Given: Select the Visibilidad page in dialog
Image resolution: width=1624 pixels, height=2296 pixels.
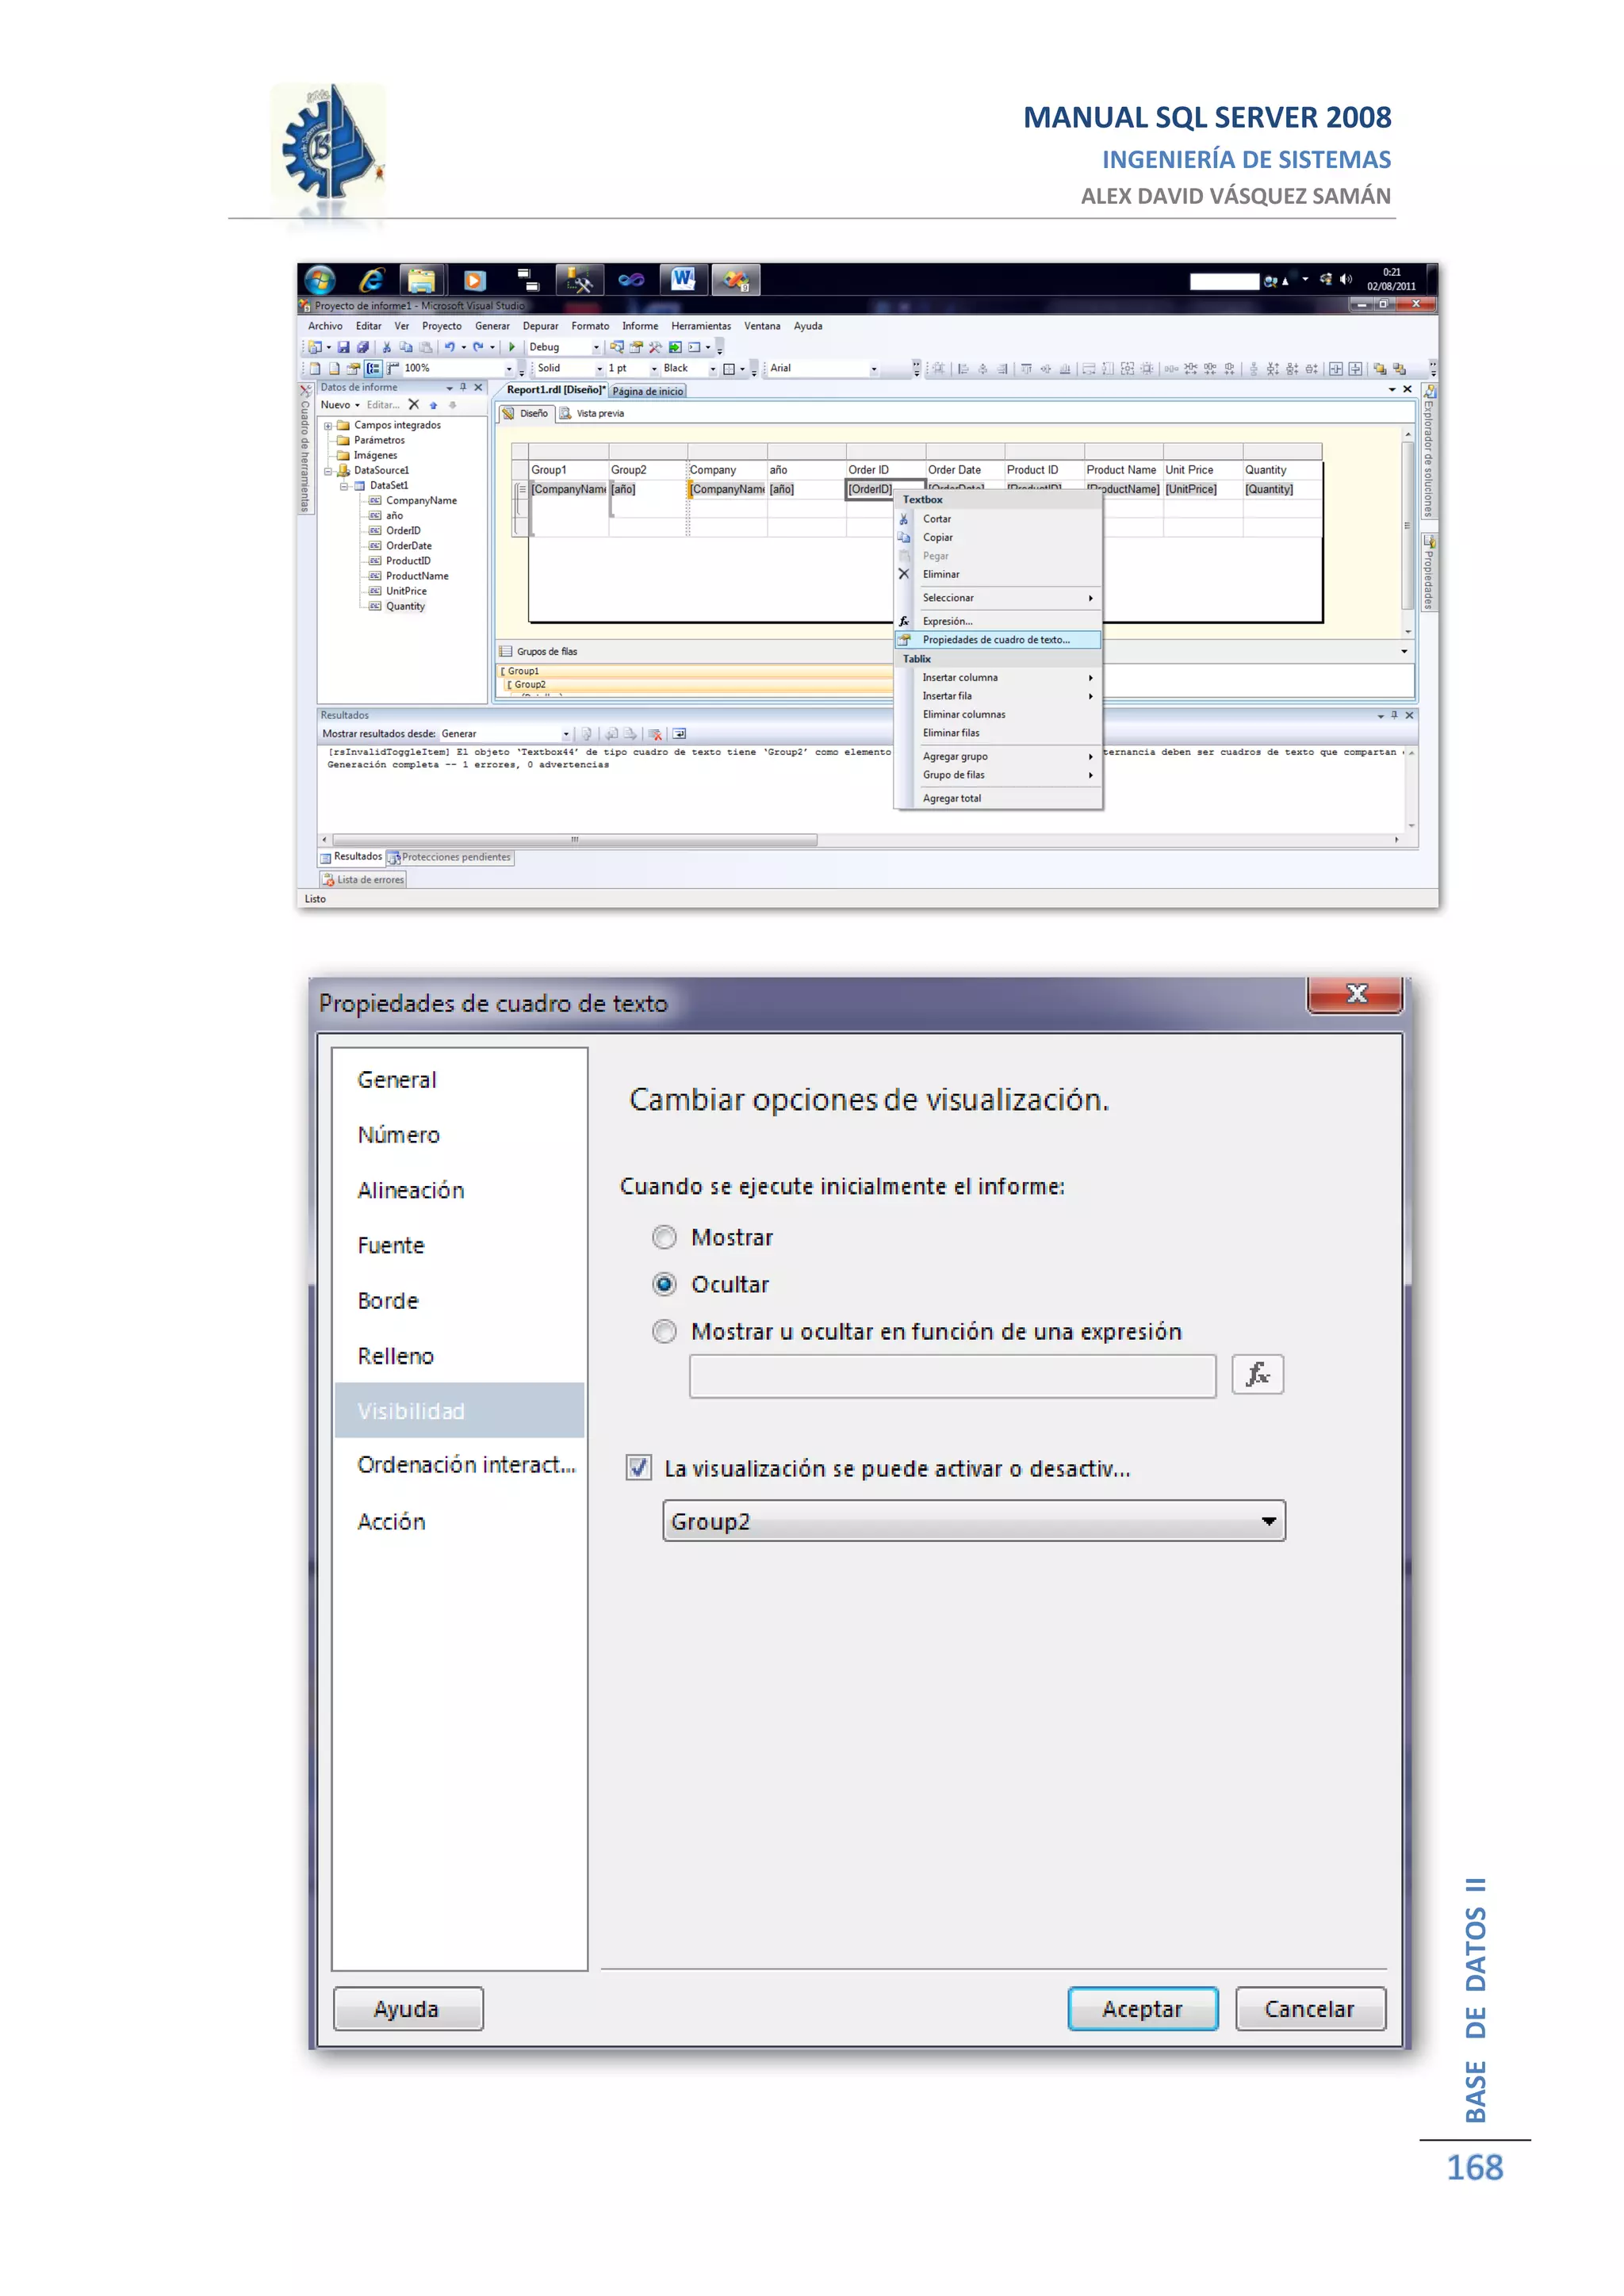Looking at the screenshot, I should 459,1411.
